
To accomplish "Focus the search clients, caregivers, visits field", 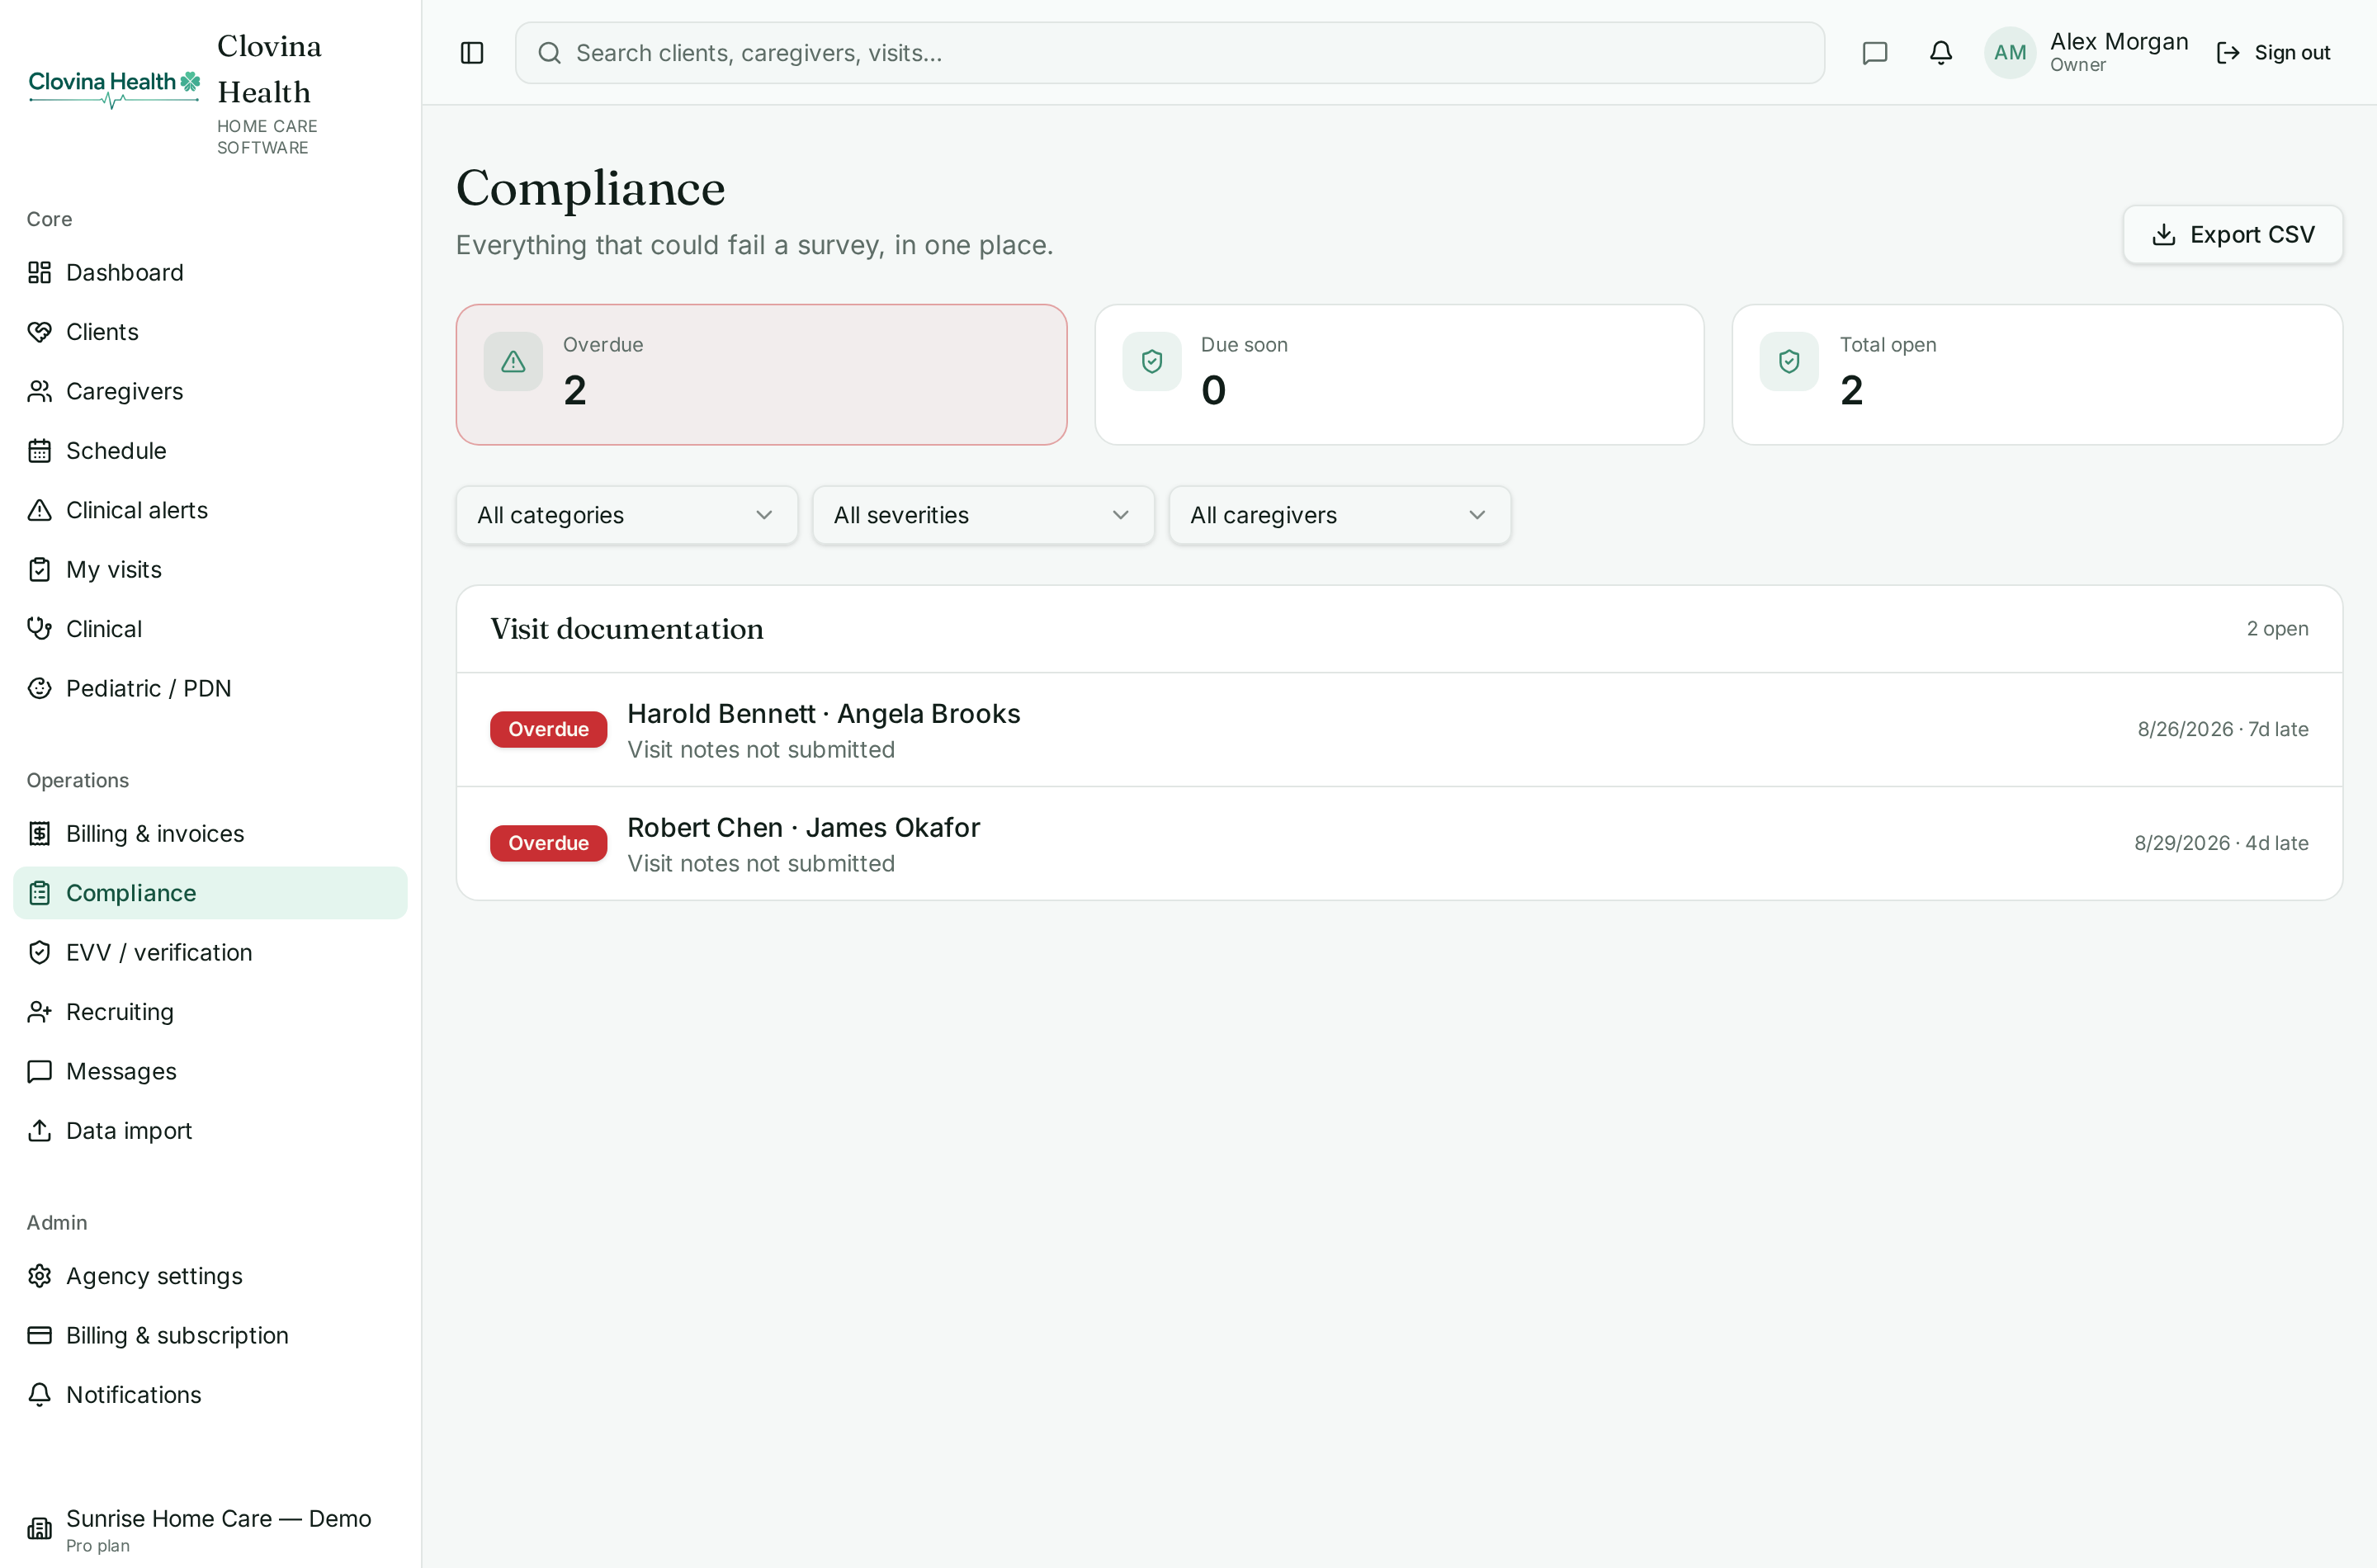I will tap(1170, 53).
